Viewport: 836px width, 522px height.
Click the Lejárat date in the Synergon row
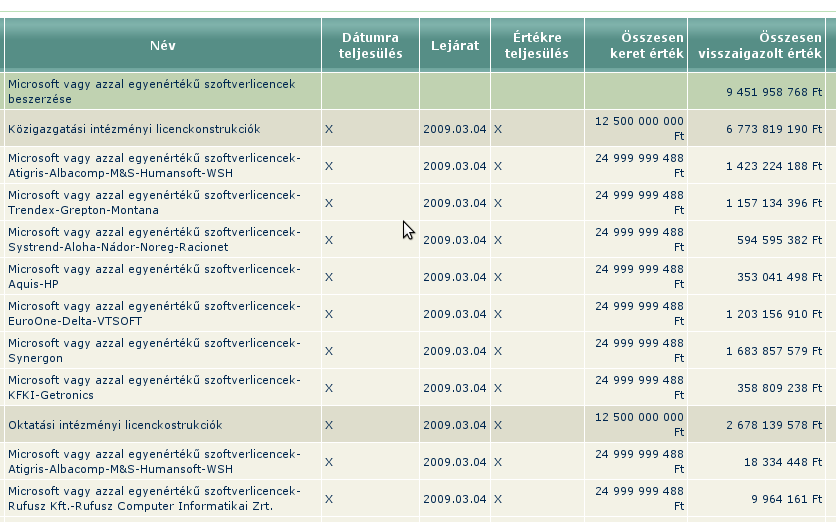455,351
